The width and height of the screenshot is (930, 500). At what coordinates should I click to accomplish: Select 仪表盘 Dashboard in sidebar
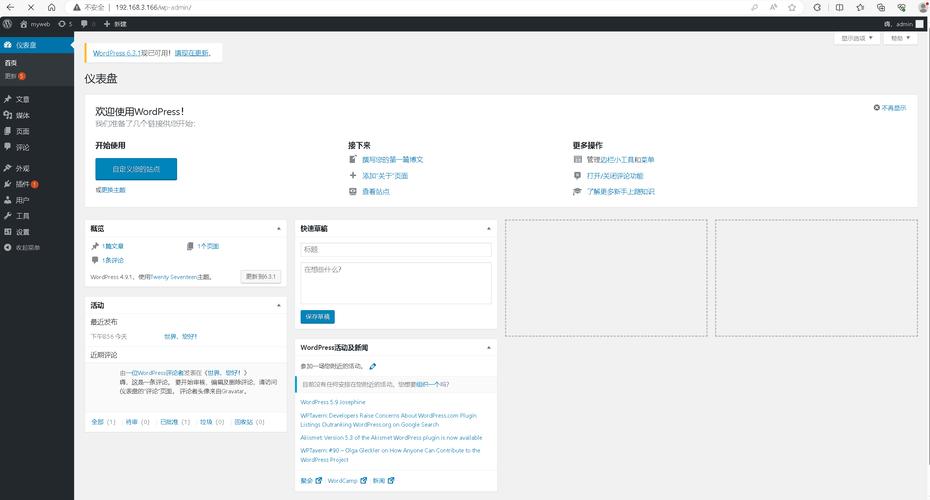pyautogui.click(x=37, y=45)
